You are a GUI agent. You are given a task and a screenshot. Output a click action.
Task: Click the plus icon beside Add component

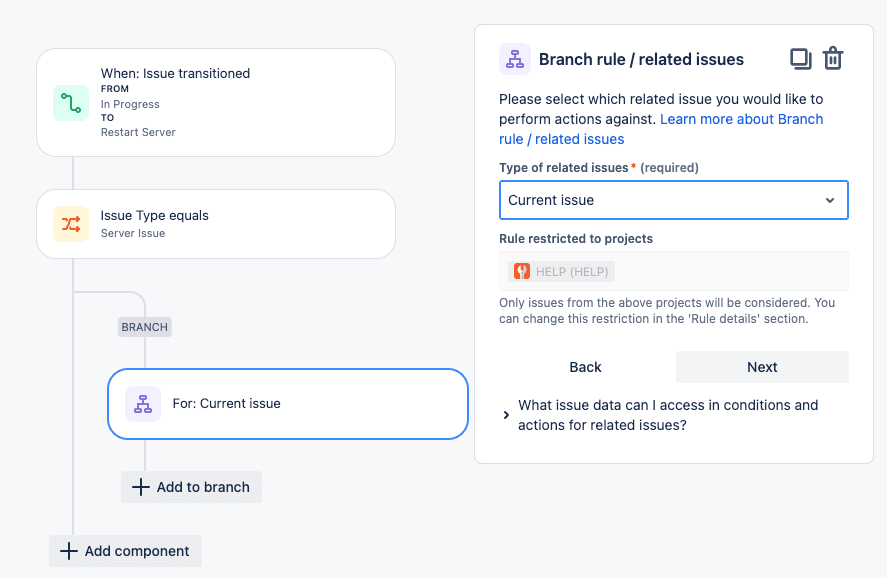[x=68, y=551]
